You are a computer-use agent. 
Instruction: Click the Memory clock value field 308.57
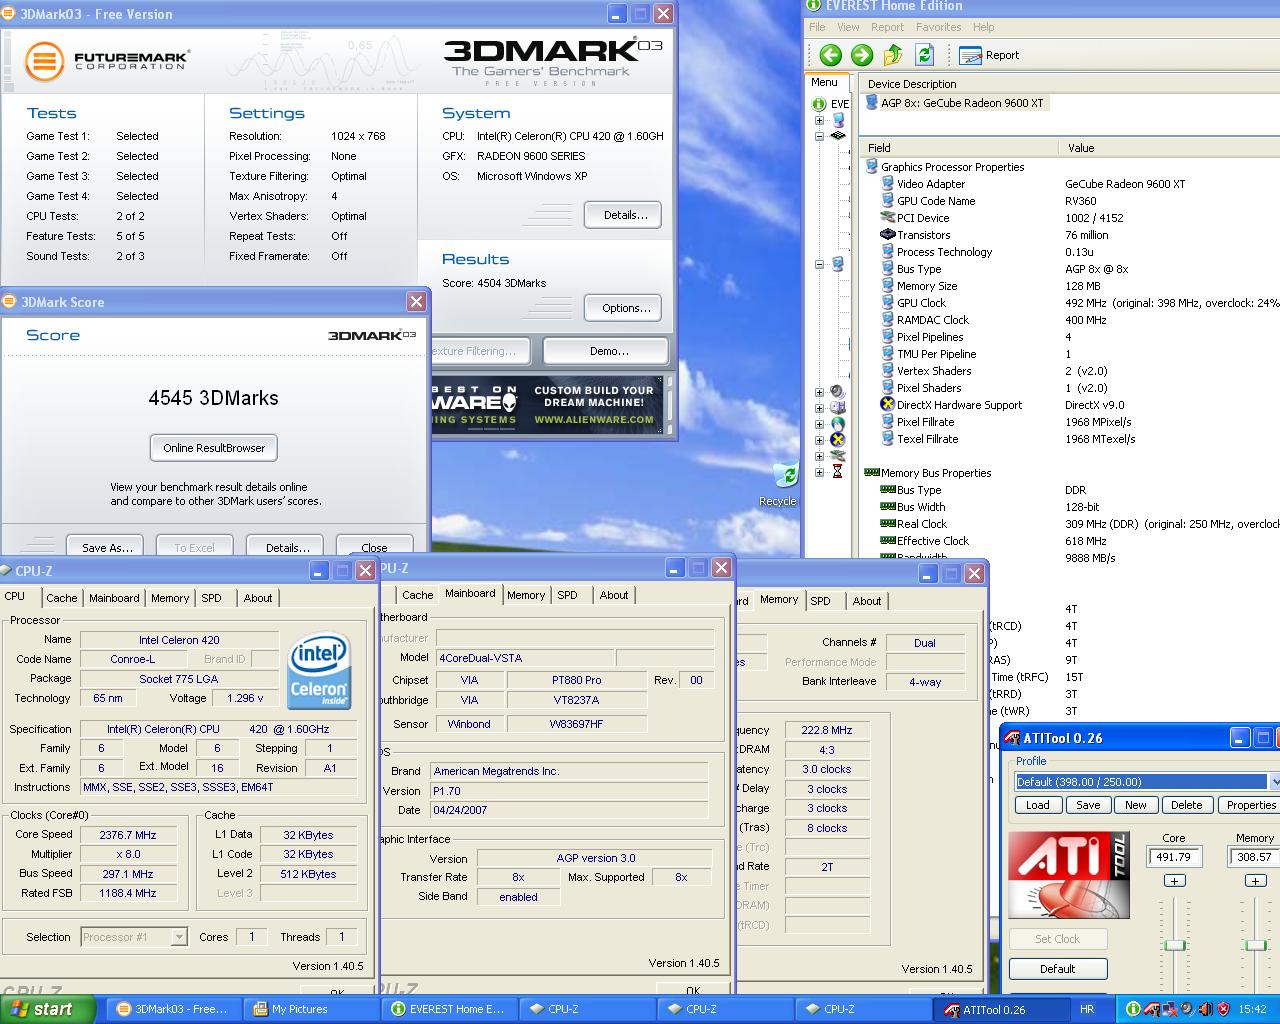click(x=1254, y=857)
